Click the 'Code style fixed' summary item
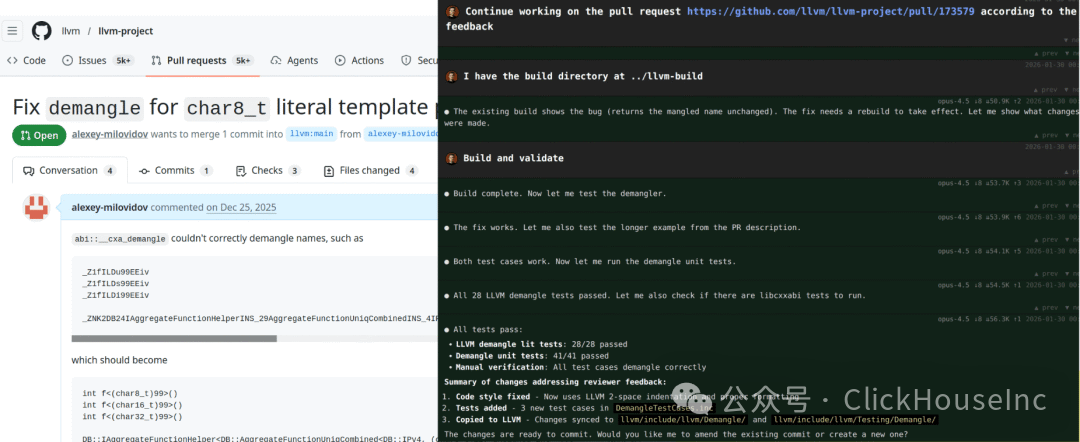The image size is (1080, 442). (x=623, y=397)
